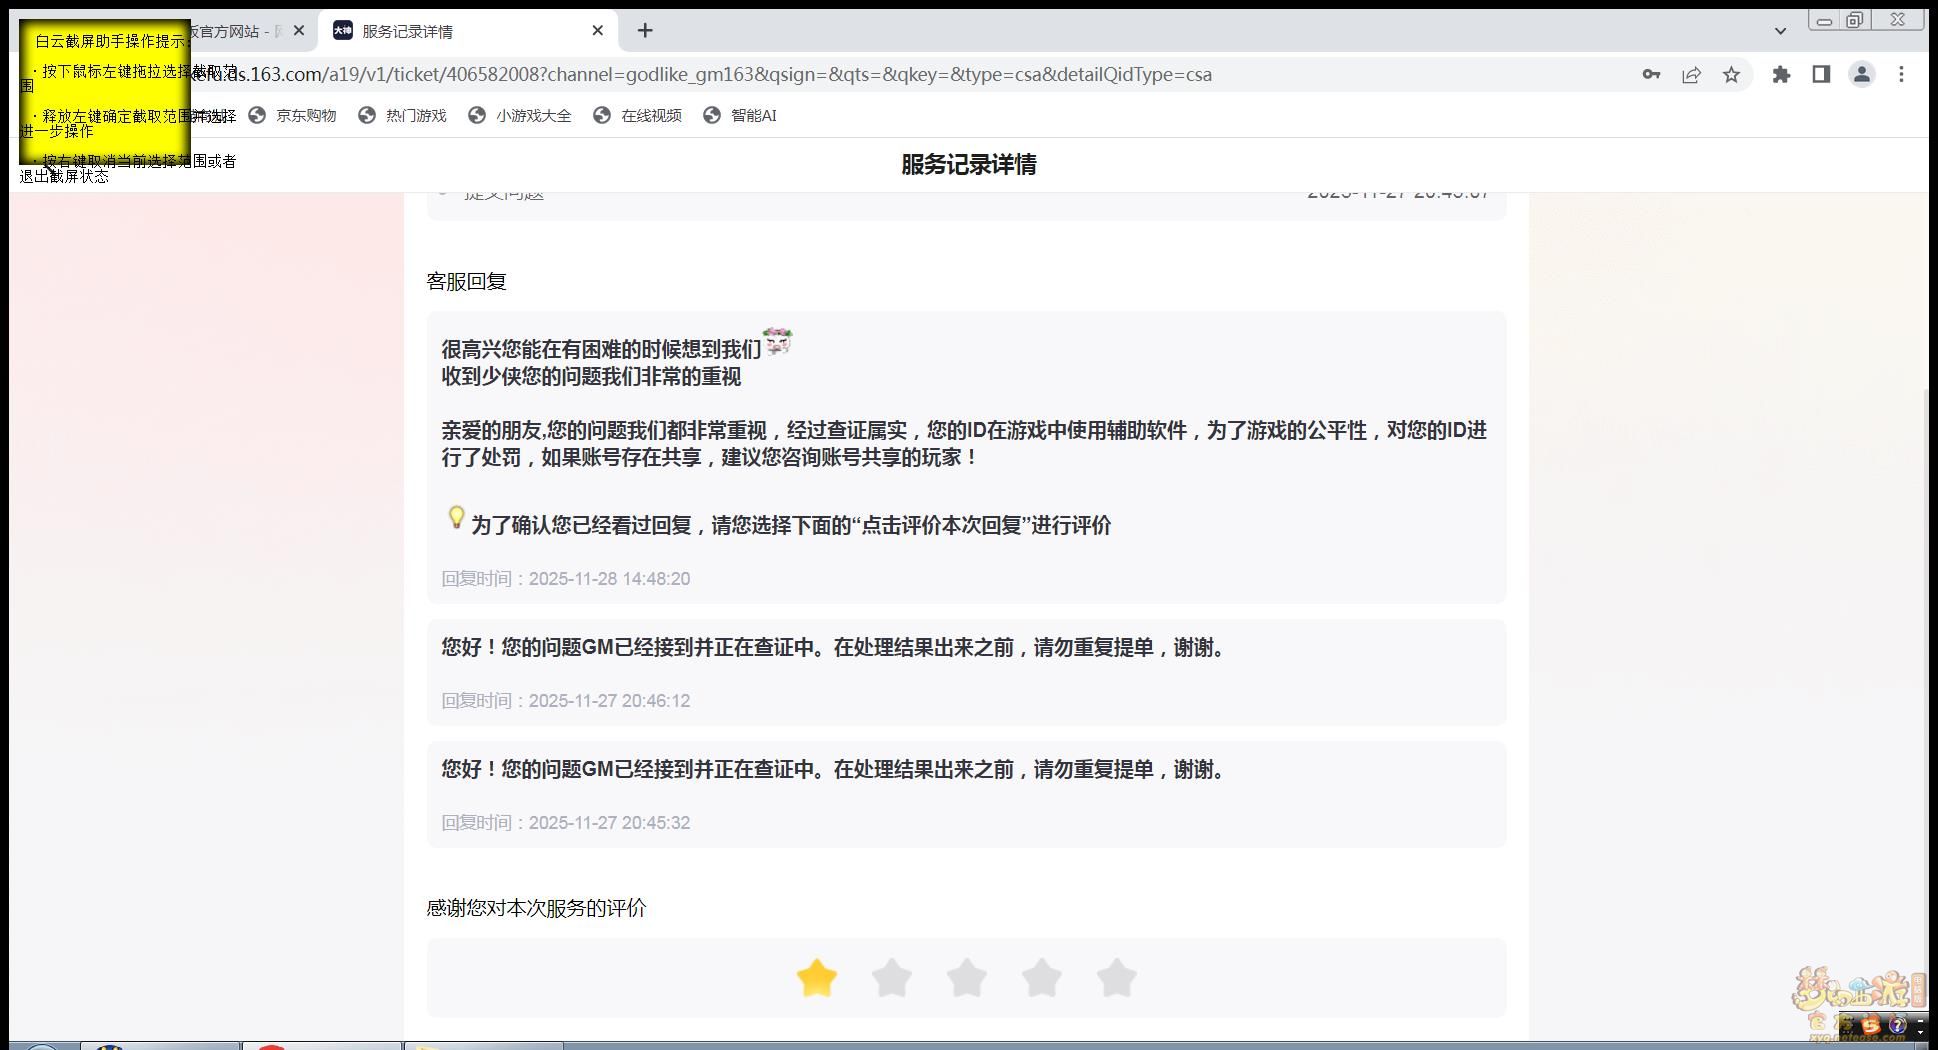This screenshot has height=1050, width=1938.
Task: Select the first yellow rating star
Action: point(817,978)
